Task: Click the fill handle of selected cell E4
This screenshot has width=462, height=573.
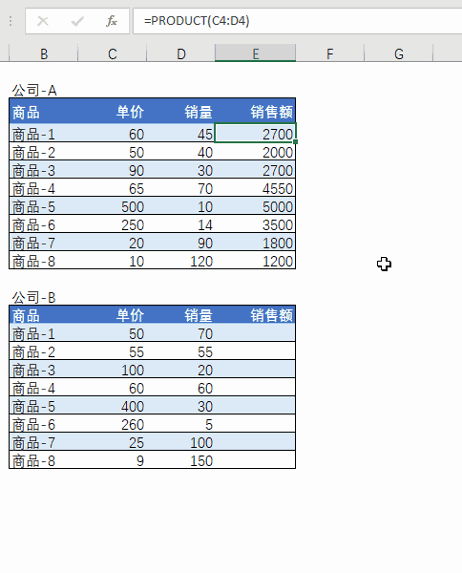Action: point(295,142)
